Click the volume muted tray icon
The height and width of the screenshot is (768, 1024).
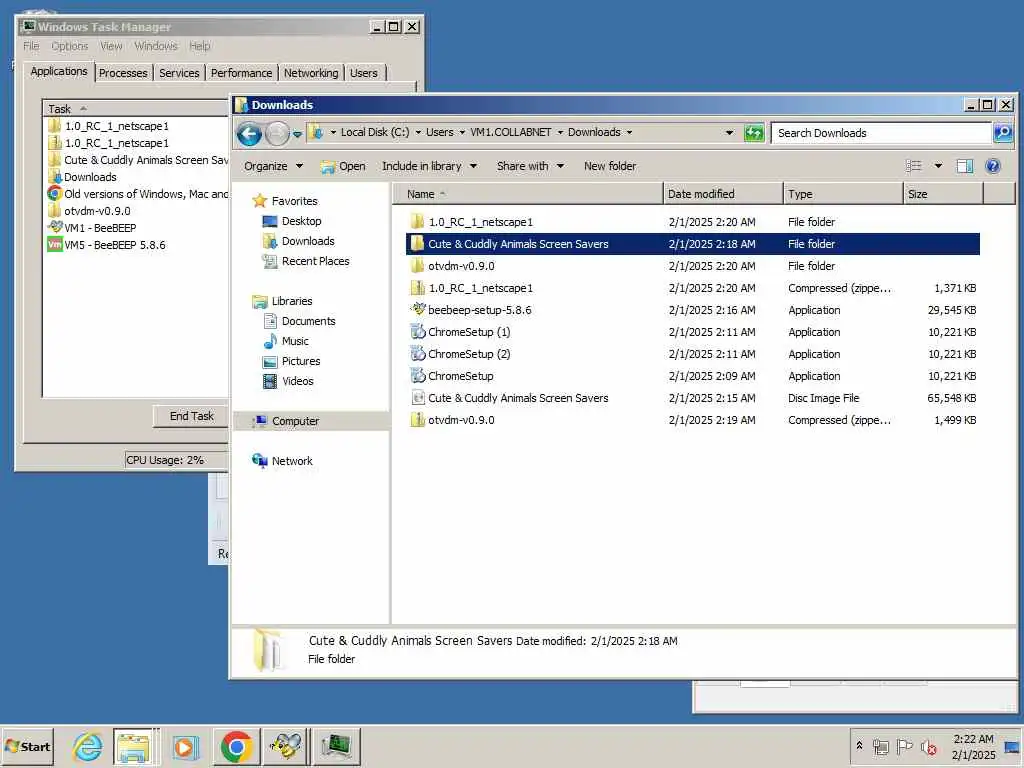coord(928,746)
